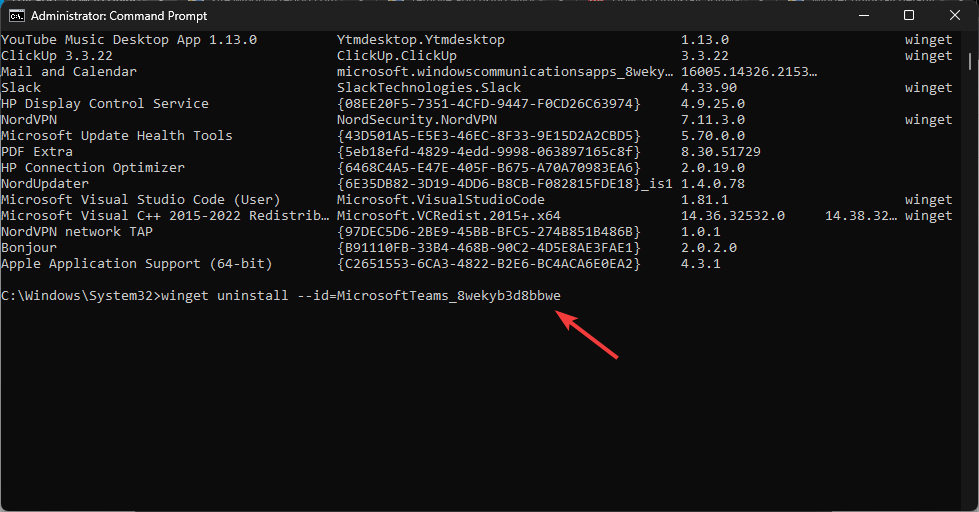This screenshot has height=512, width=979.
Task: Click the 'Bonjour' app name
Action: (x=29, y=248)
